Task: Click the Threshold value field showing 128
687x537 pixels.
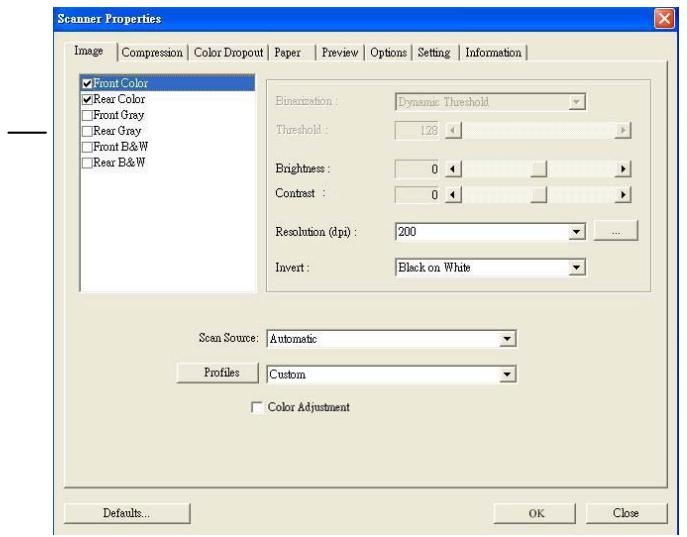Action: [x=417, y=131]
